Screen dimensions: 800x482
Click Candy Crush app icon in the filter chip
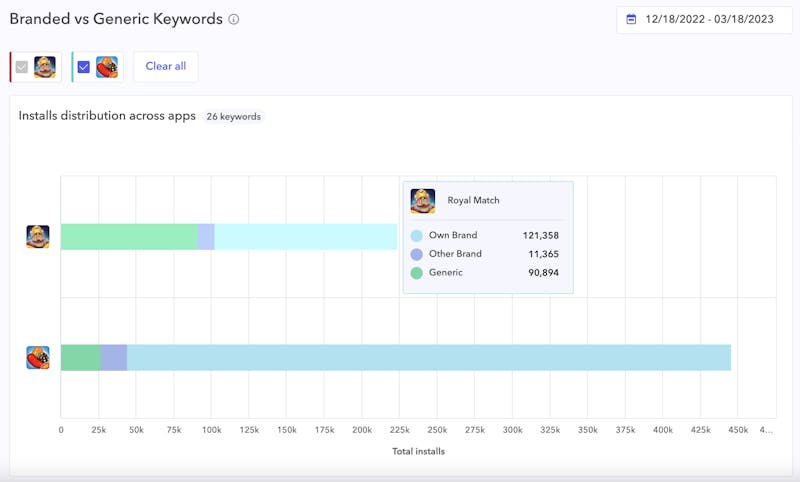(107, 67)
